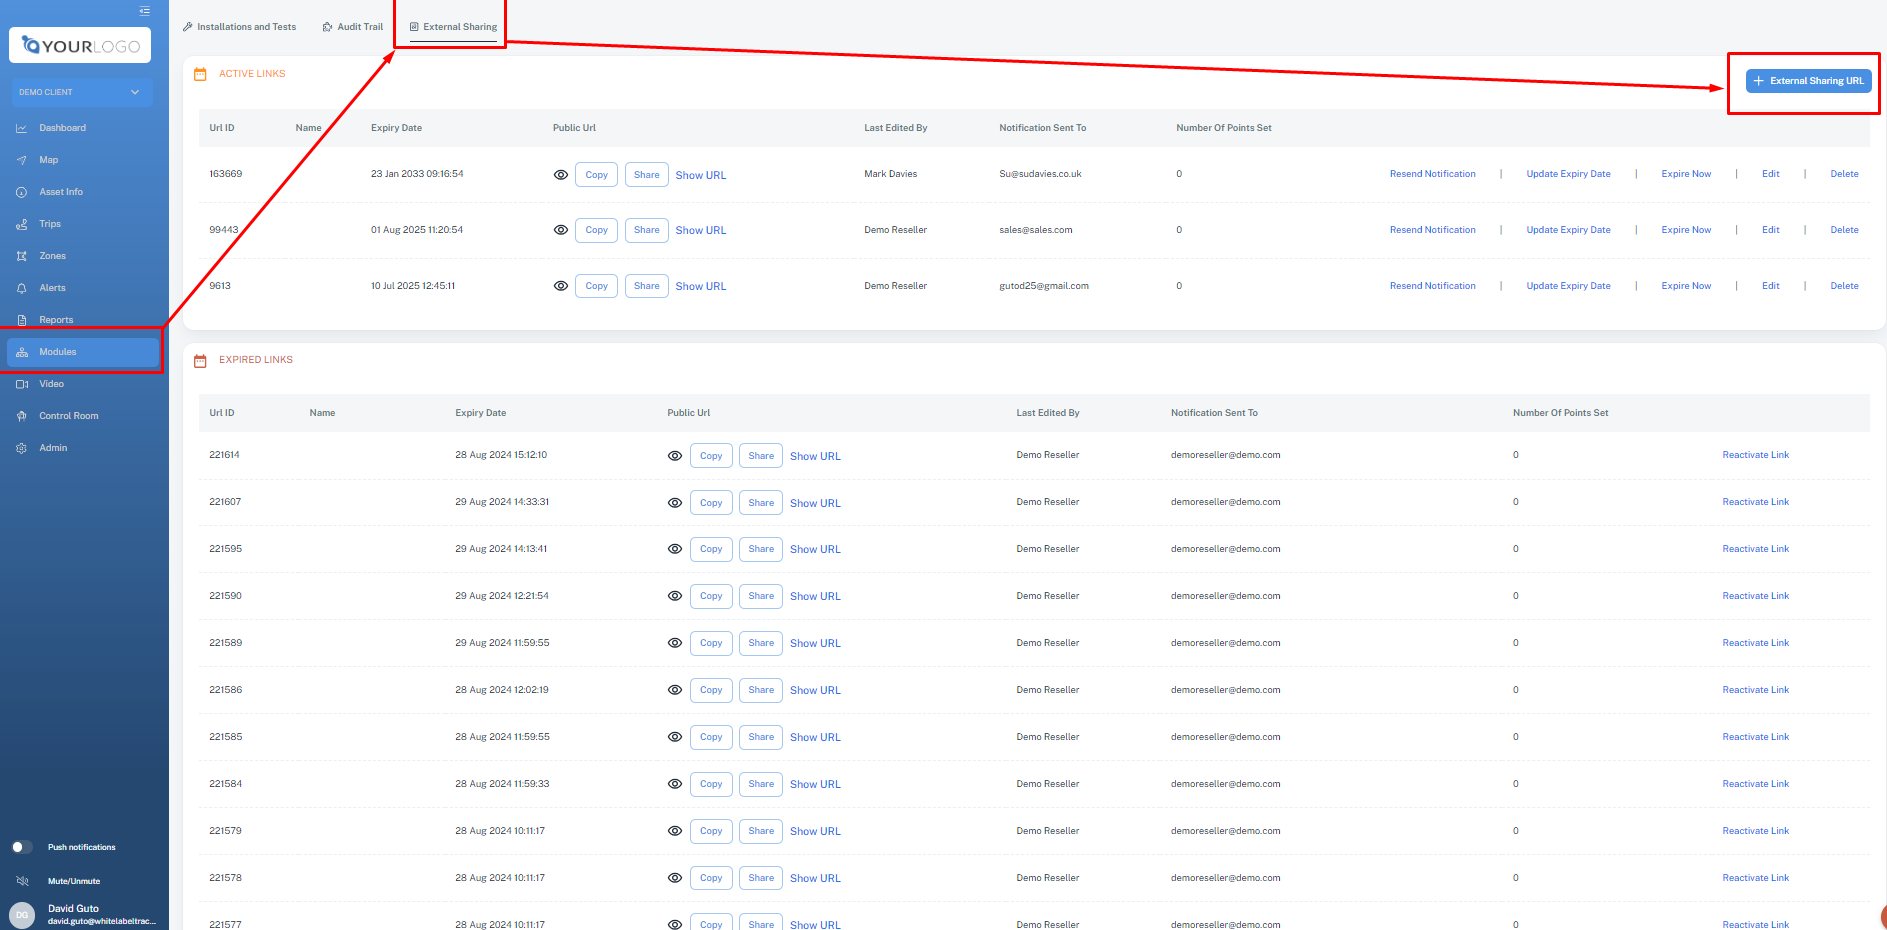Create a new External Sharing URL
Viewport: 1887px width, 930px height.
coord(1808,81)
